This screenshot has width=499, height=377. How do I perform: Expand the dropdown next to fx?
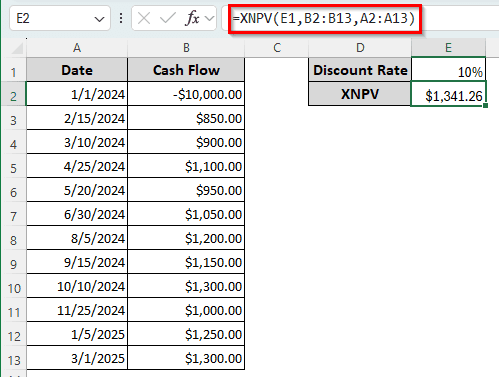[209, 18]
